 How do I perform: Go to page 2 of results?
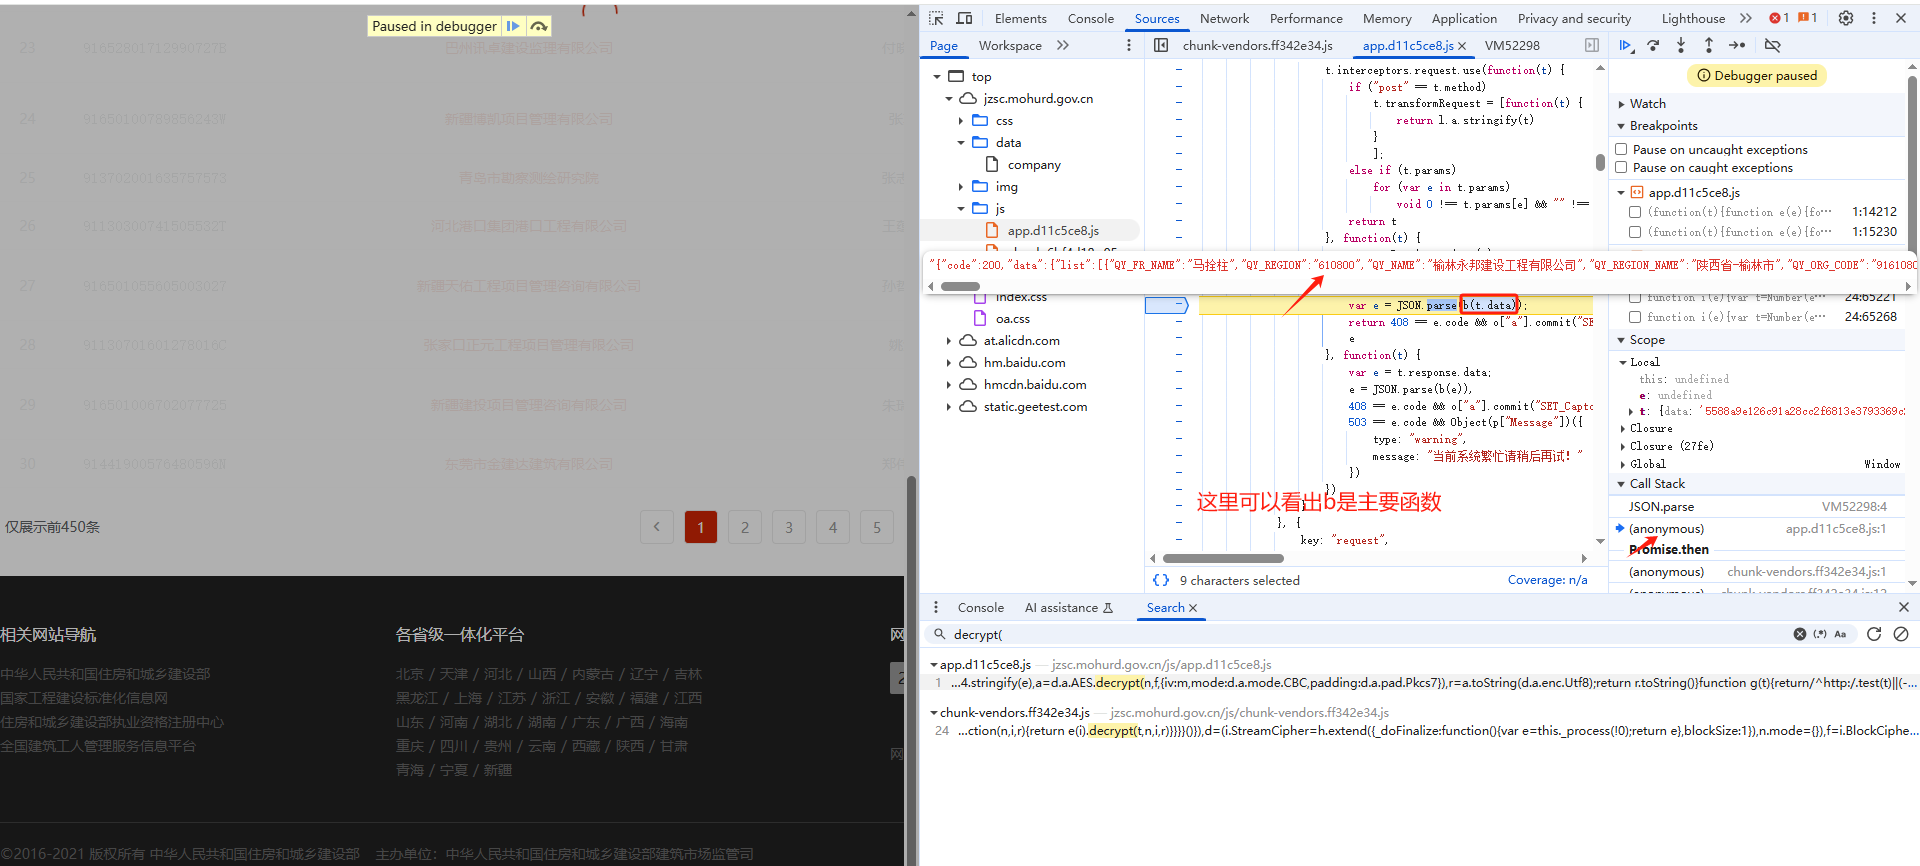[x=745, y=527]
